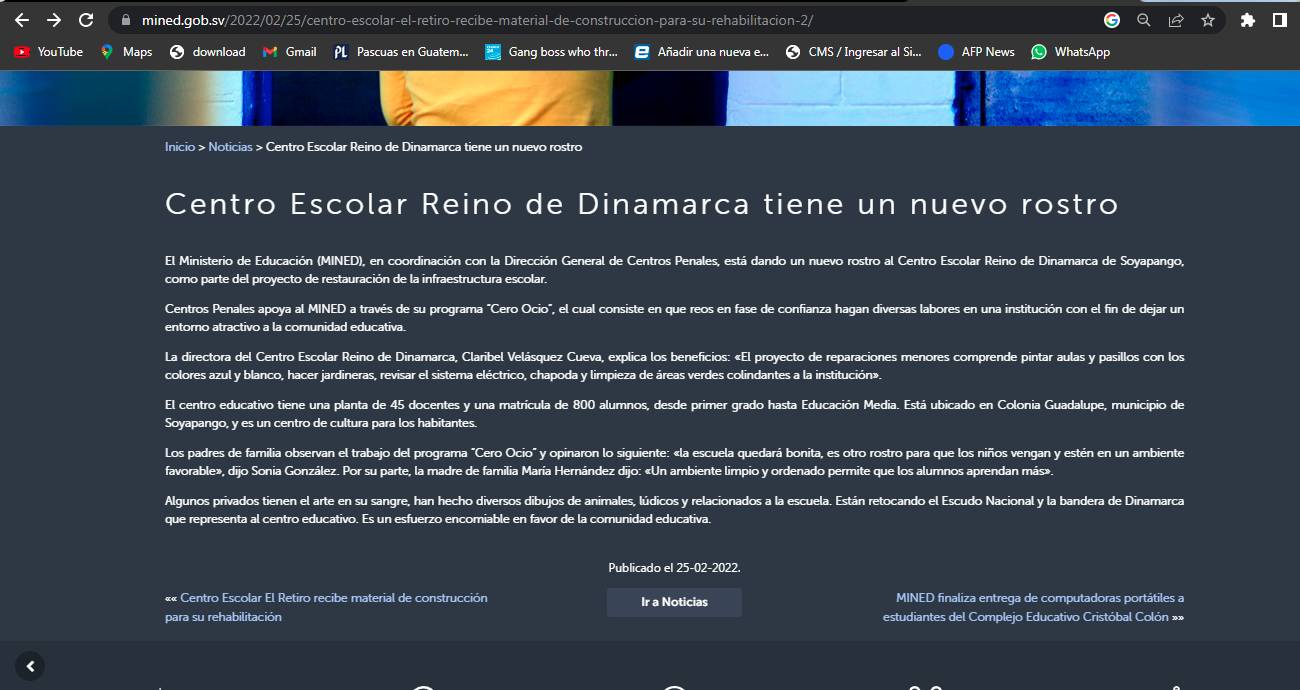The height and width of the screenshot is (690, 1300).
Task: Open Noticias breadcrumb link
Action: [230, 147]
